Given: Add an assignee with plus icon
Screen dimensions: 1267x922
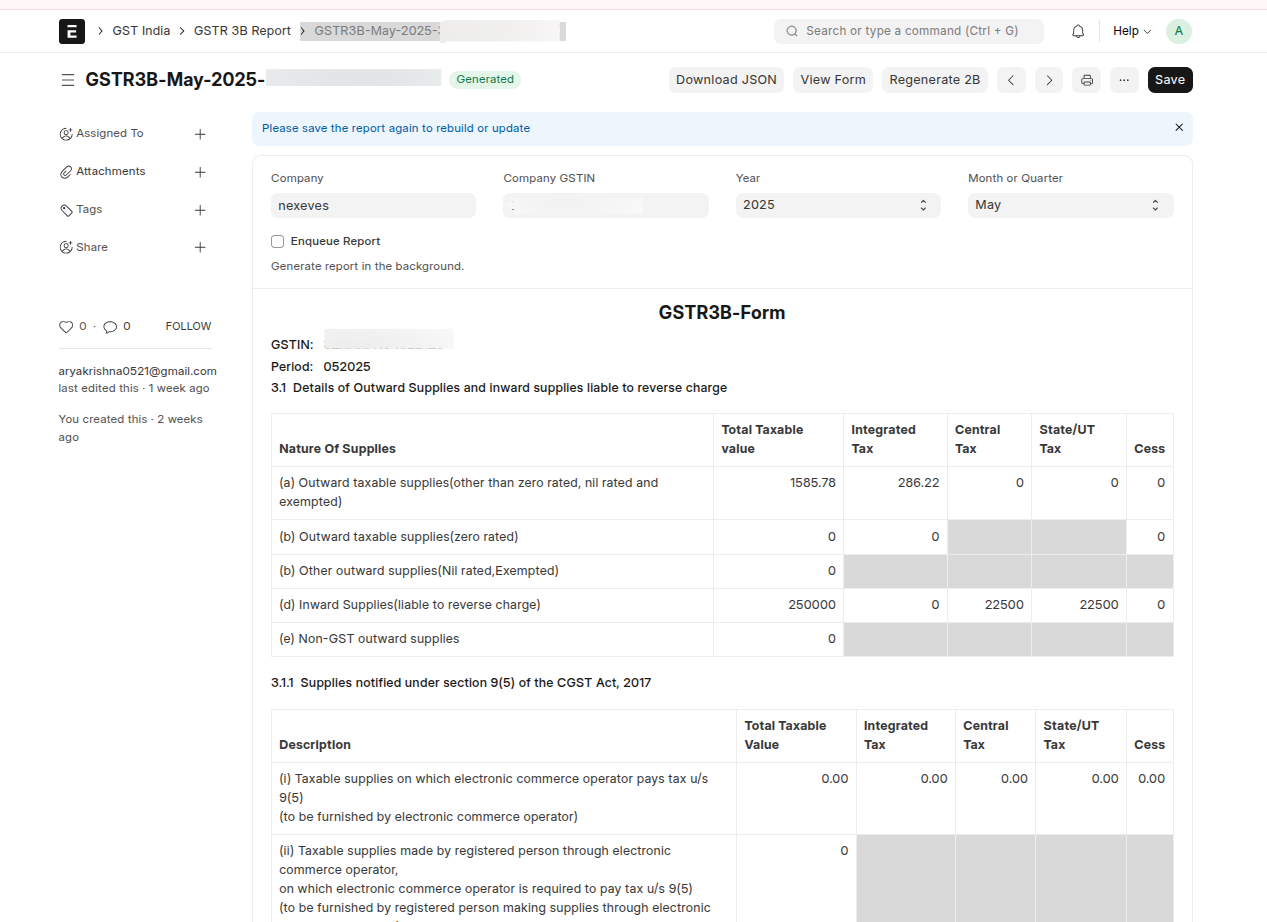Looking at the screenshot, I should (x=200, y=134).
